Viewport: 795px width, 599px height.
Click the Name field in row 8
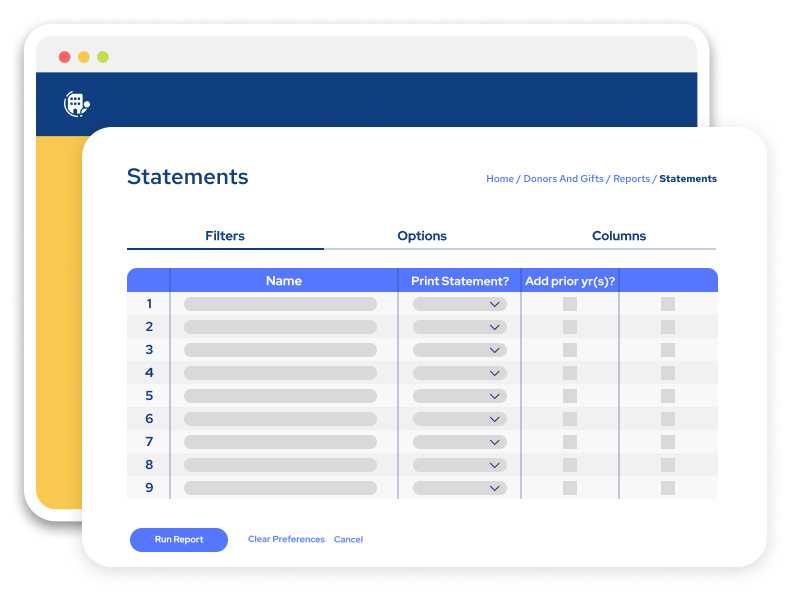click(x=280, y=465)
